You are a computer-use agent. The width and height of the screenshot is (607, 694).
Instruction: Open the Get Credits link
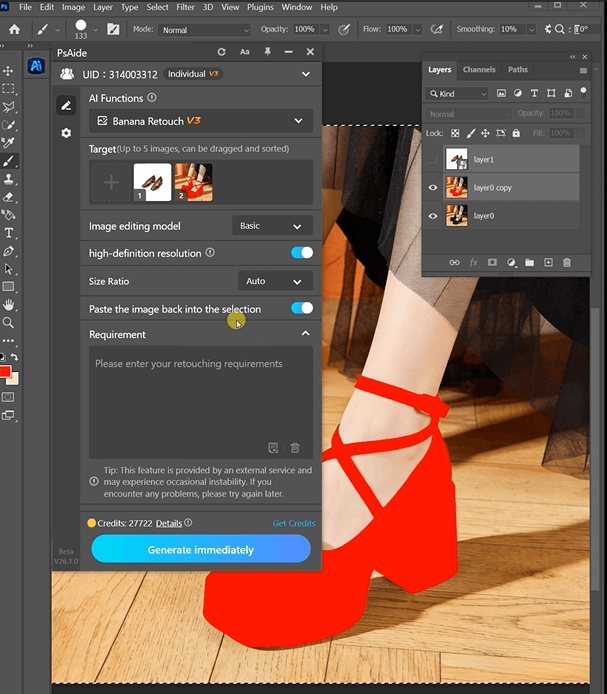coord(294,523)
